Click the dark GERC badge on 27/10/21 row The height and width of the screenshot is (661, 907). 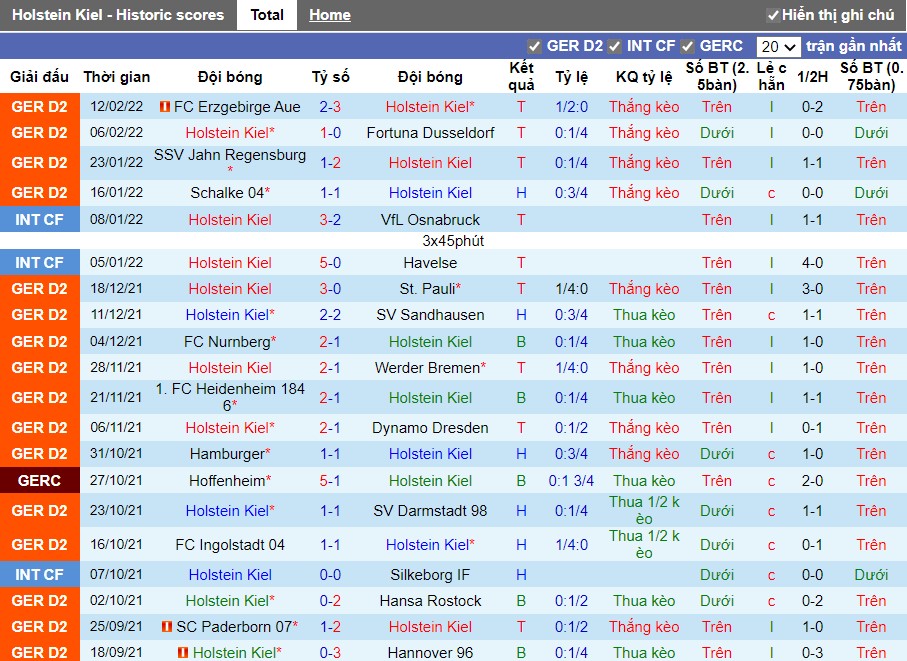(40, 480)
